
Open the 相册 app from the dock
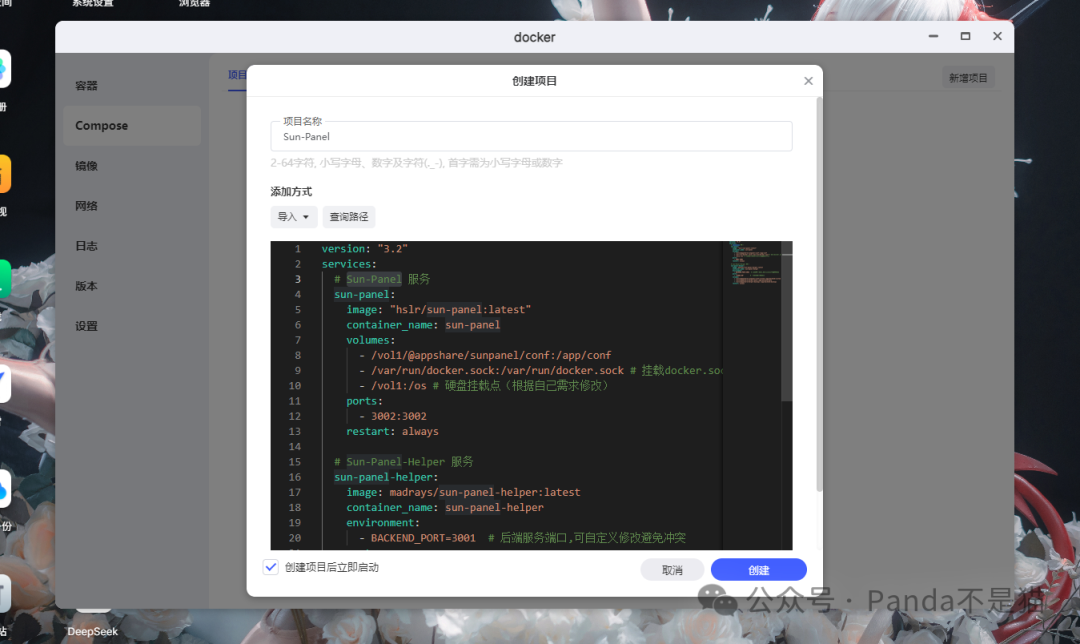[7, 70]
